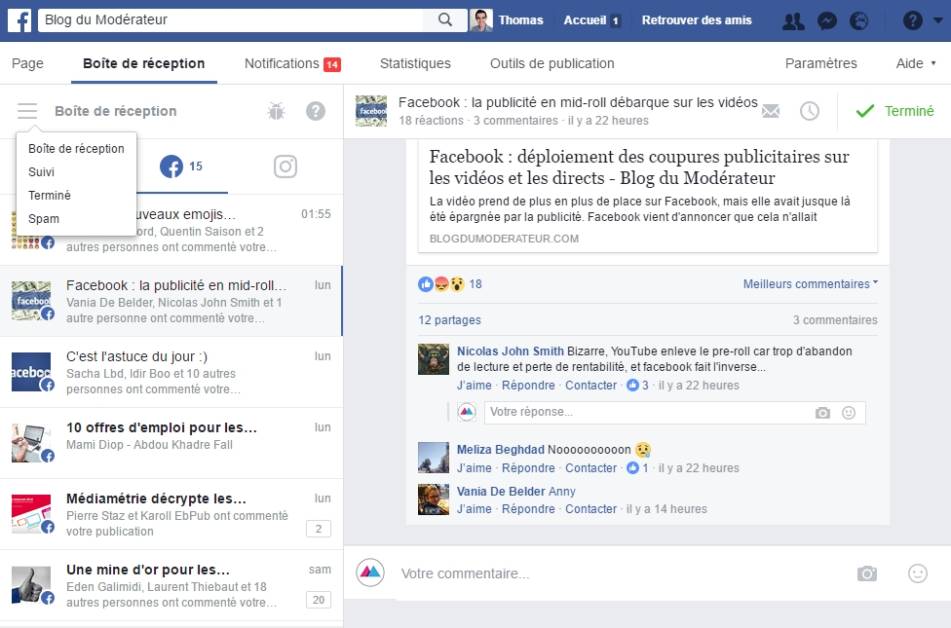
Task: Open the Instagram inbox tab
Action: pos(285,167)
